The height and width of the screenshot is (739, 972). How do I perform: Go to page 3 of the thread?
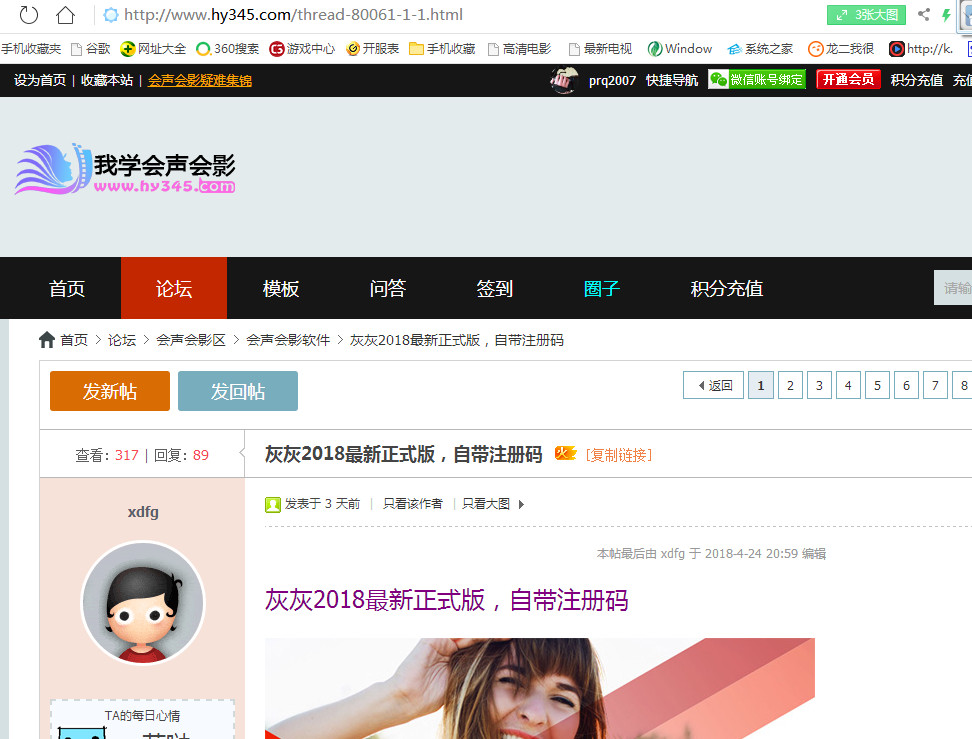click(820, 385)
